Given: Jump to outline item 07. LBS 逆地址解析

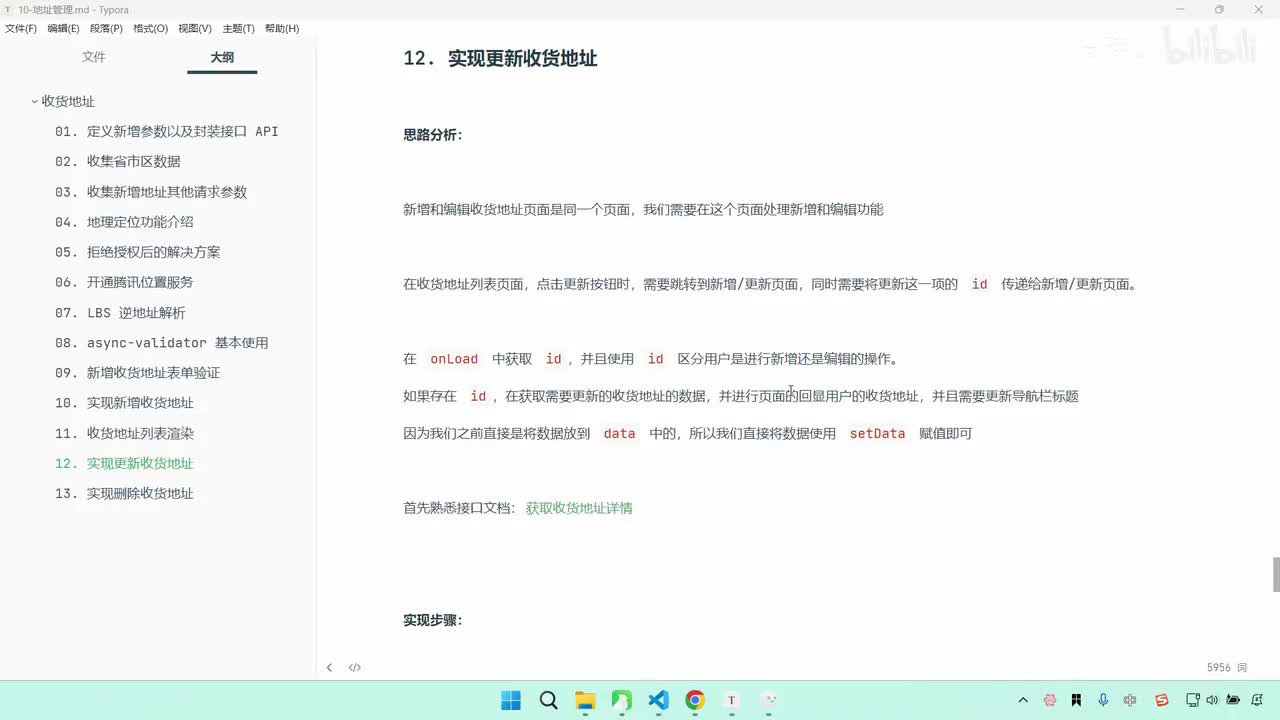Looking at the screenshot, I should click(x=120, y=312).
